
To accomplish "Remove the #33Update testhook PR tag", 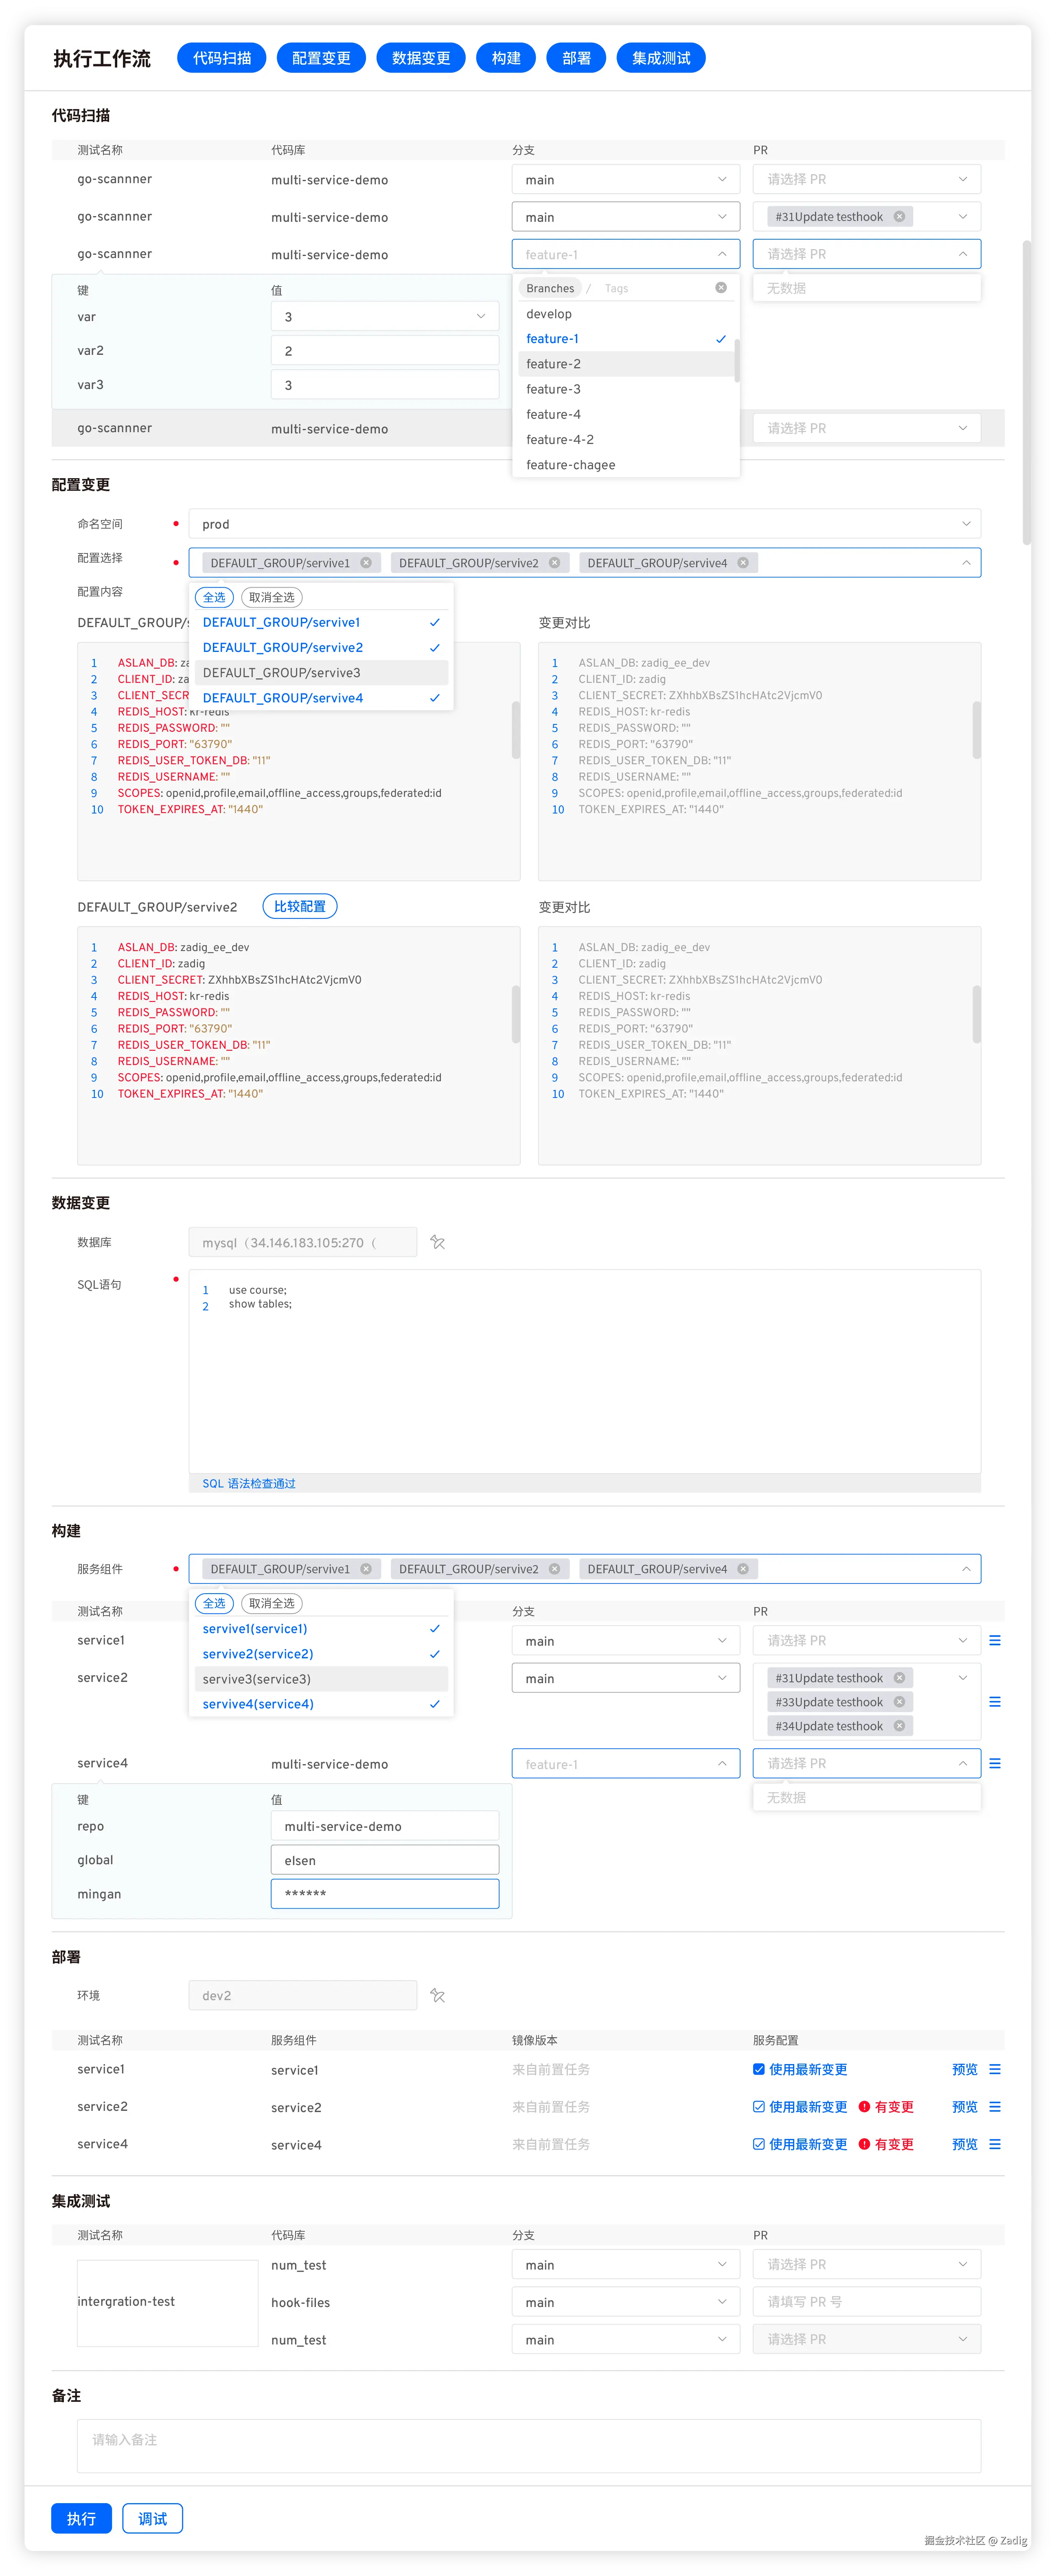I will point(899,1702).
